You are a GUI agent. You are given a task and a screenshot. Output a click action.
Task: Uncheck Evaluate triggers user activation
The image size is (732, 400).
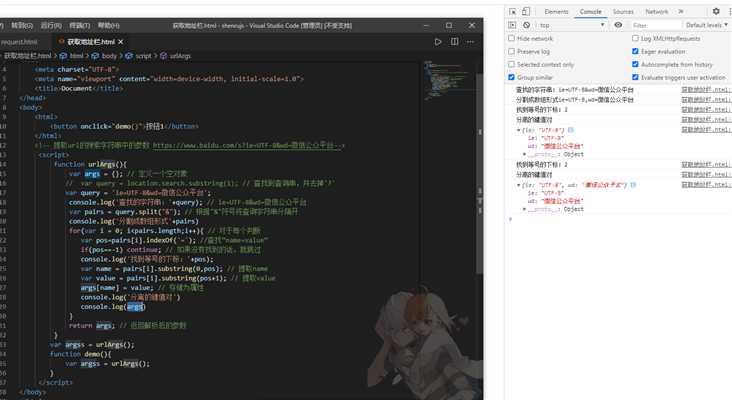point(635,77)
